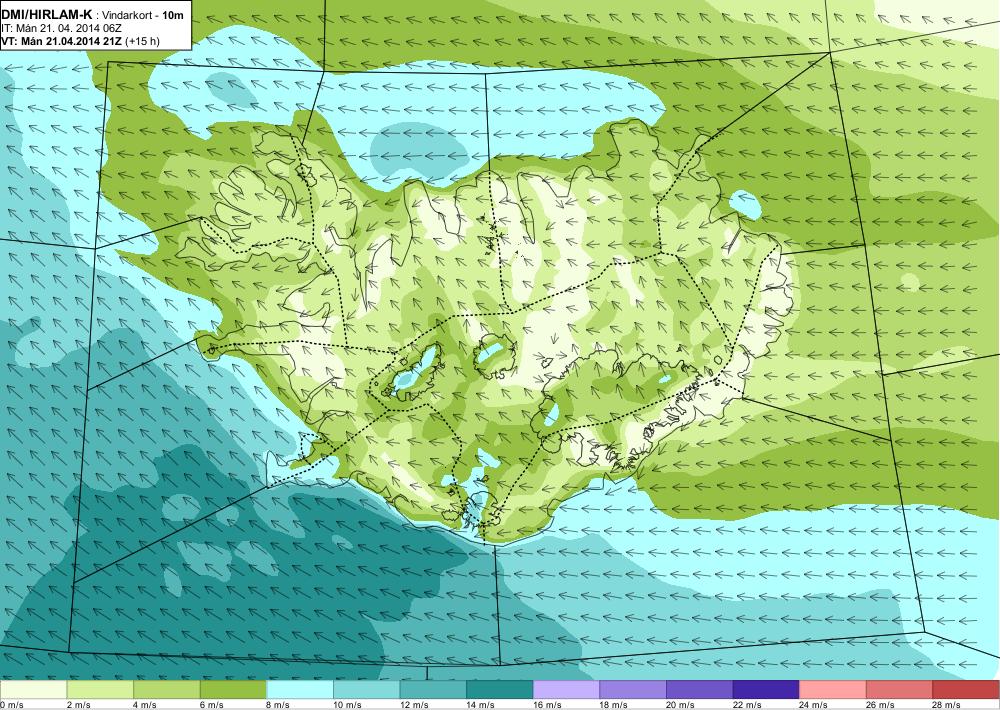Select the 4–6 m/s green legend swatch
This screenshot has width=1000, height=710.
coord(166,690)
